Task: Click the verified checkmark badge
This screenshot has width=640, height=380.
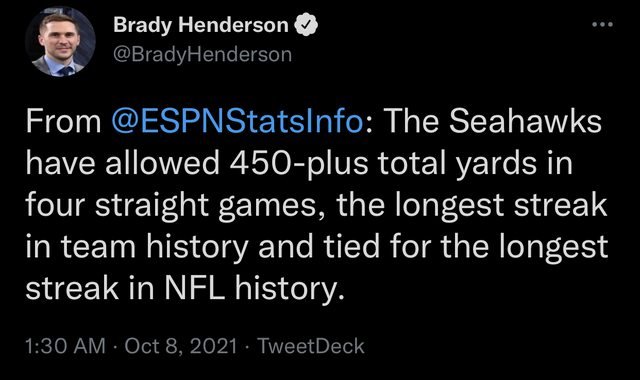Action: [x=306, y=25]
